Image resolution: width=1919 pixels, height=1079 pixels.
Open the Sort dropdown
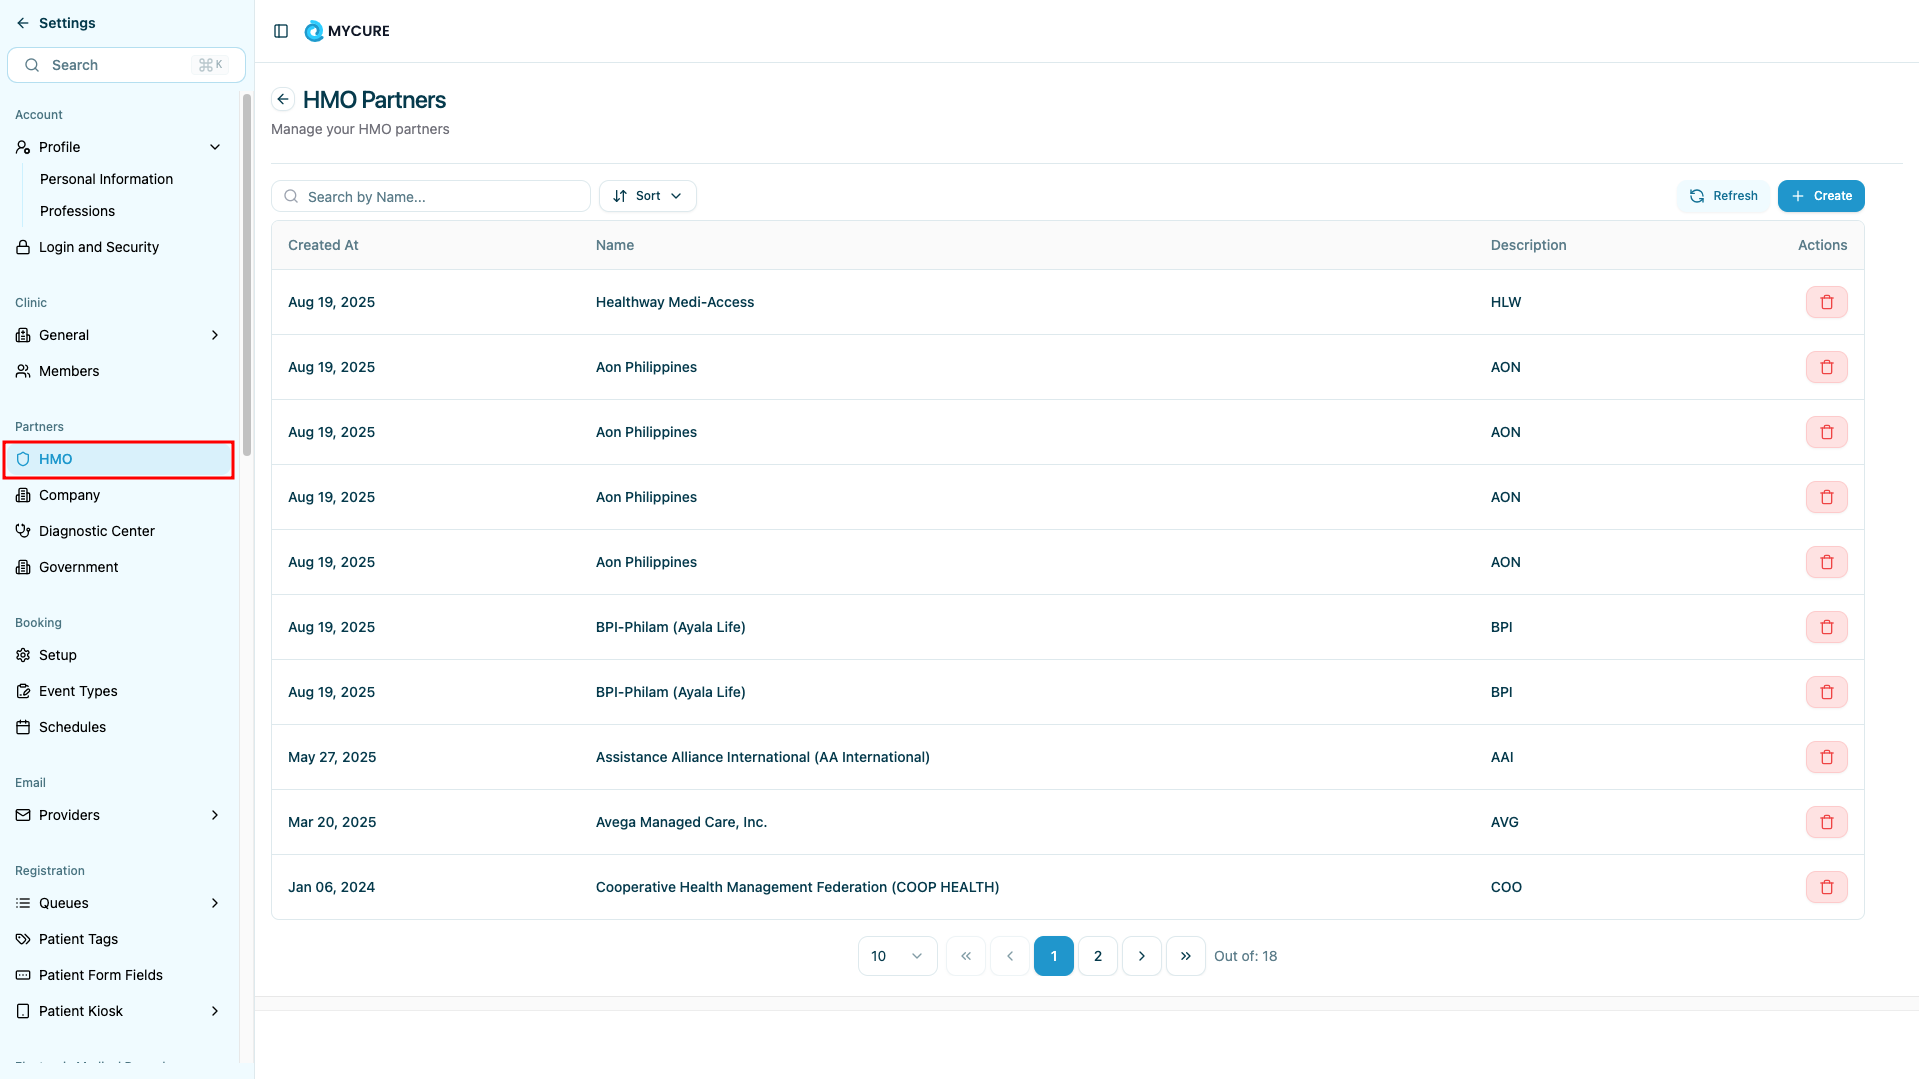tap(647, 196)
